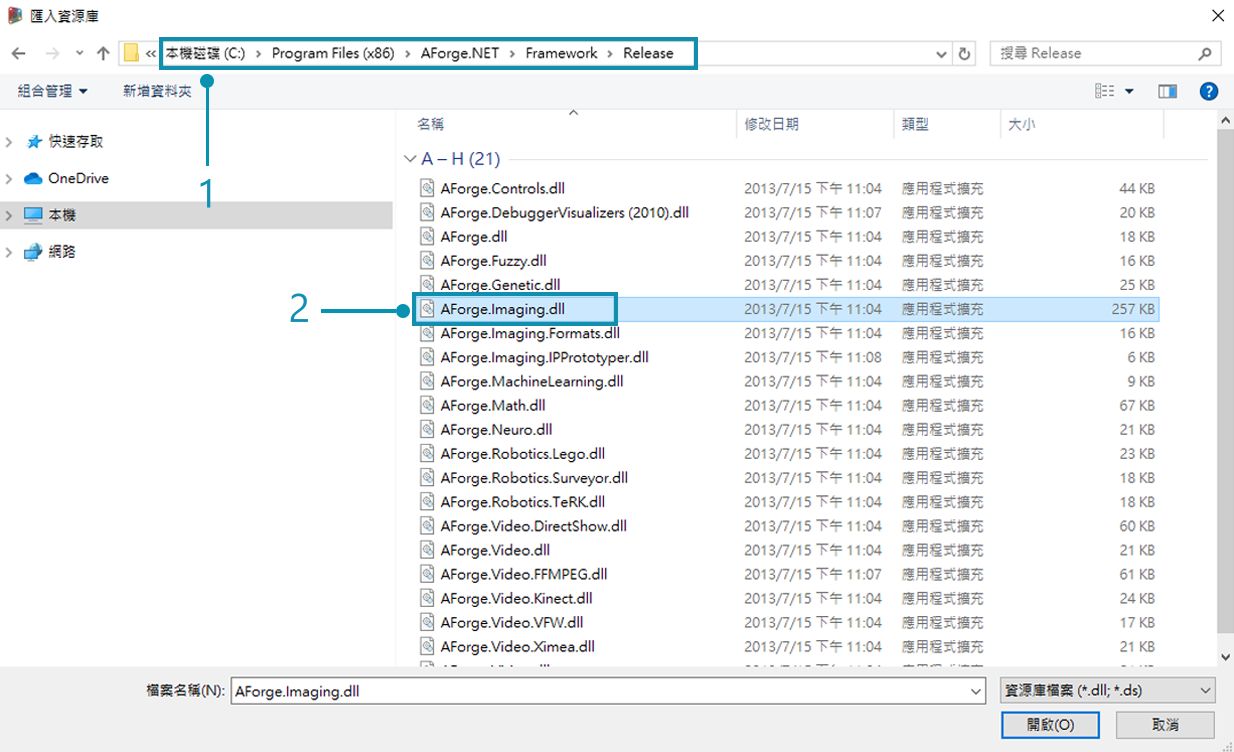Click the AForge.Video.VFW.dll file name
Viewport: 1234px width, 752px height.
pyautogui.click(x=512, y=622)
